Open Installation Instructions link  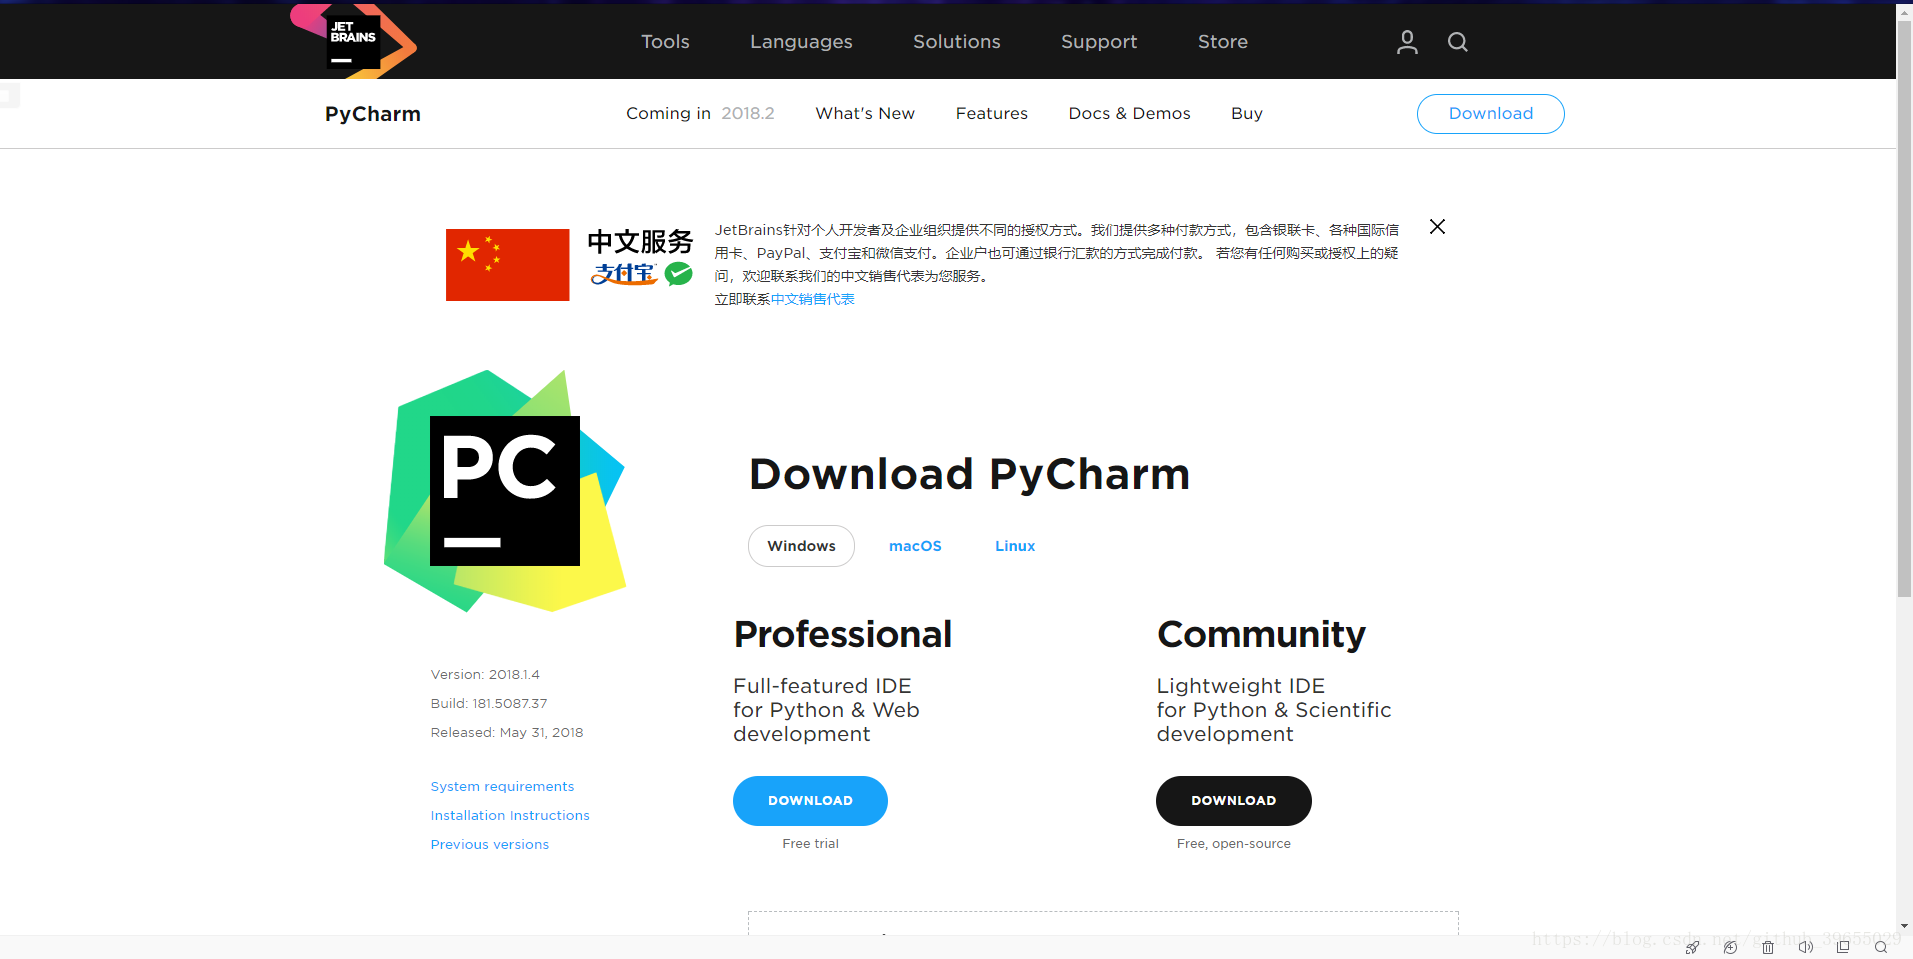pos(510,816)
